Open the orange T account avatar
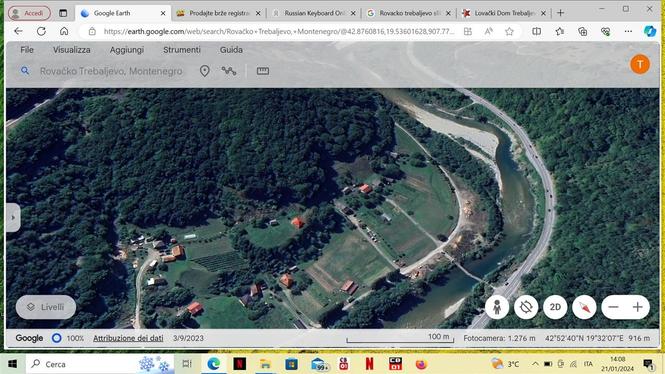The height and width of the screenshot is (374, 665). coord(640,64)
